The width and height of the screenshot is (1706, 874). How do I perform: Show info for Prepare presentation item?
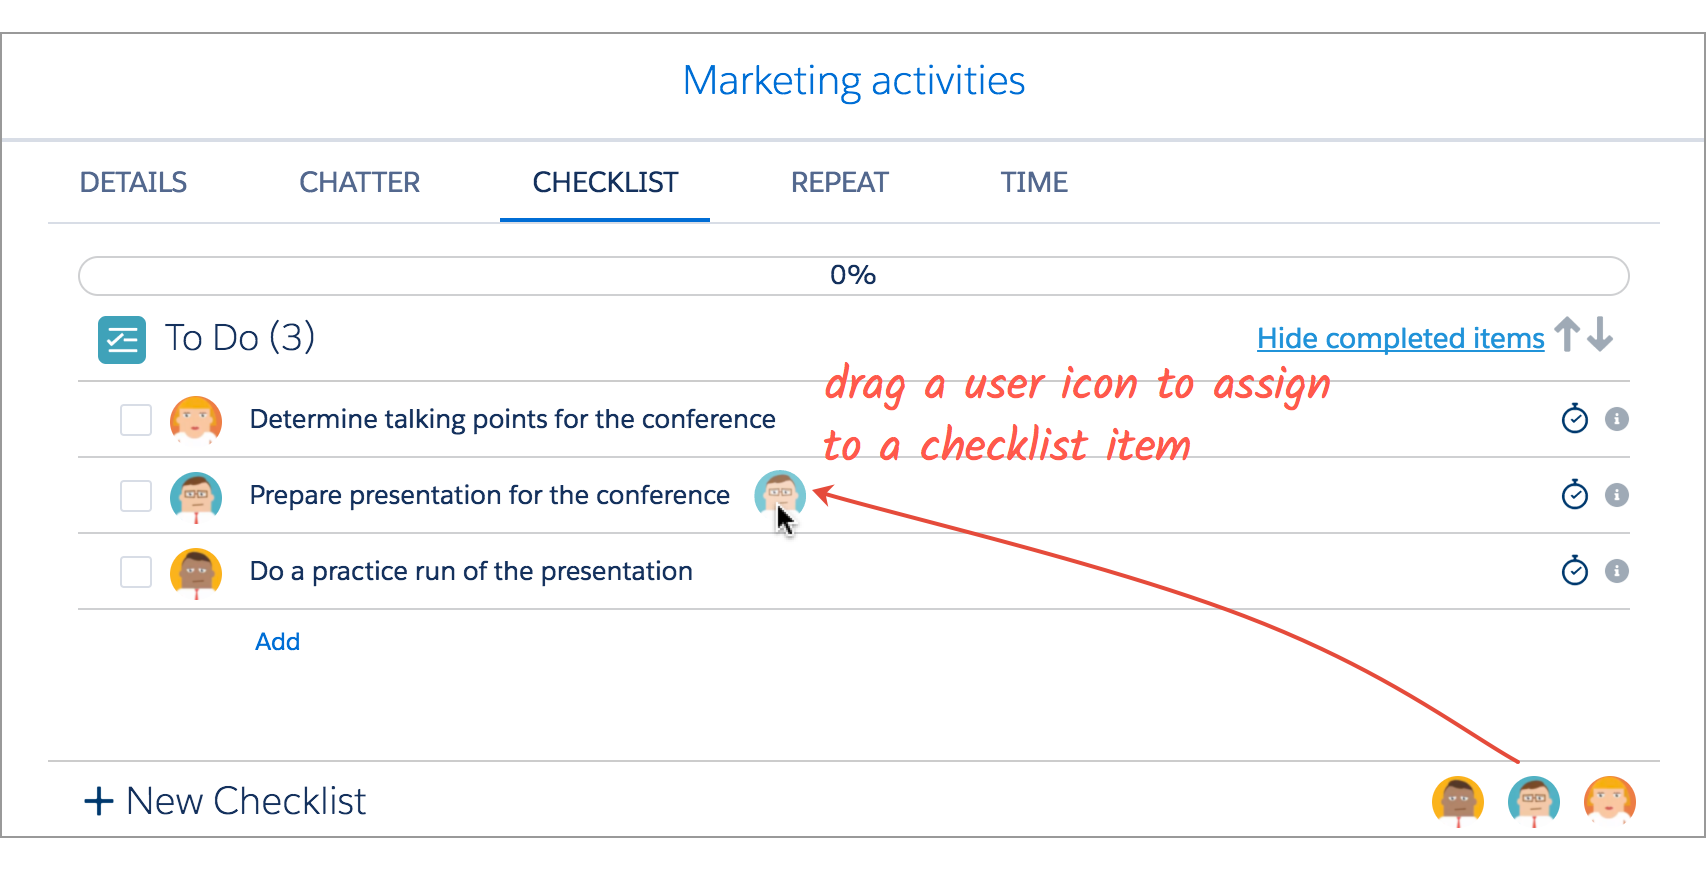point(1617,495)
